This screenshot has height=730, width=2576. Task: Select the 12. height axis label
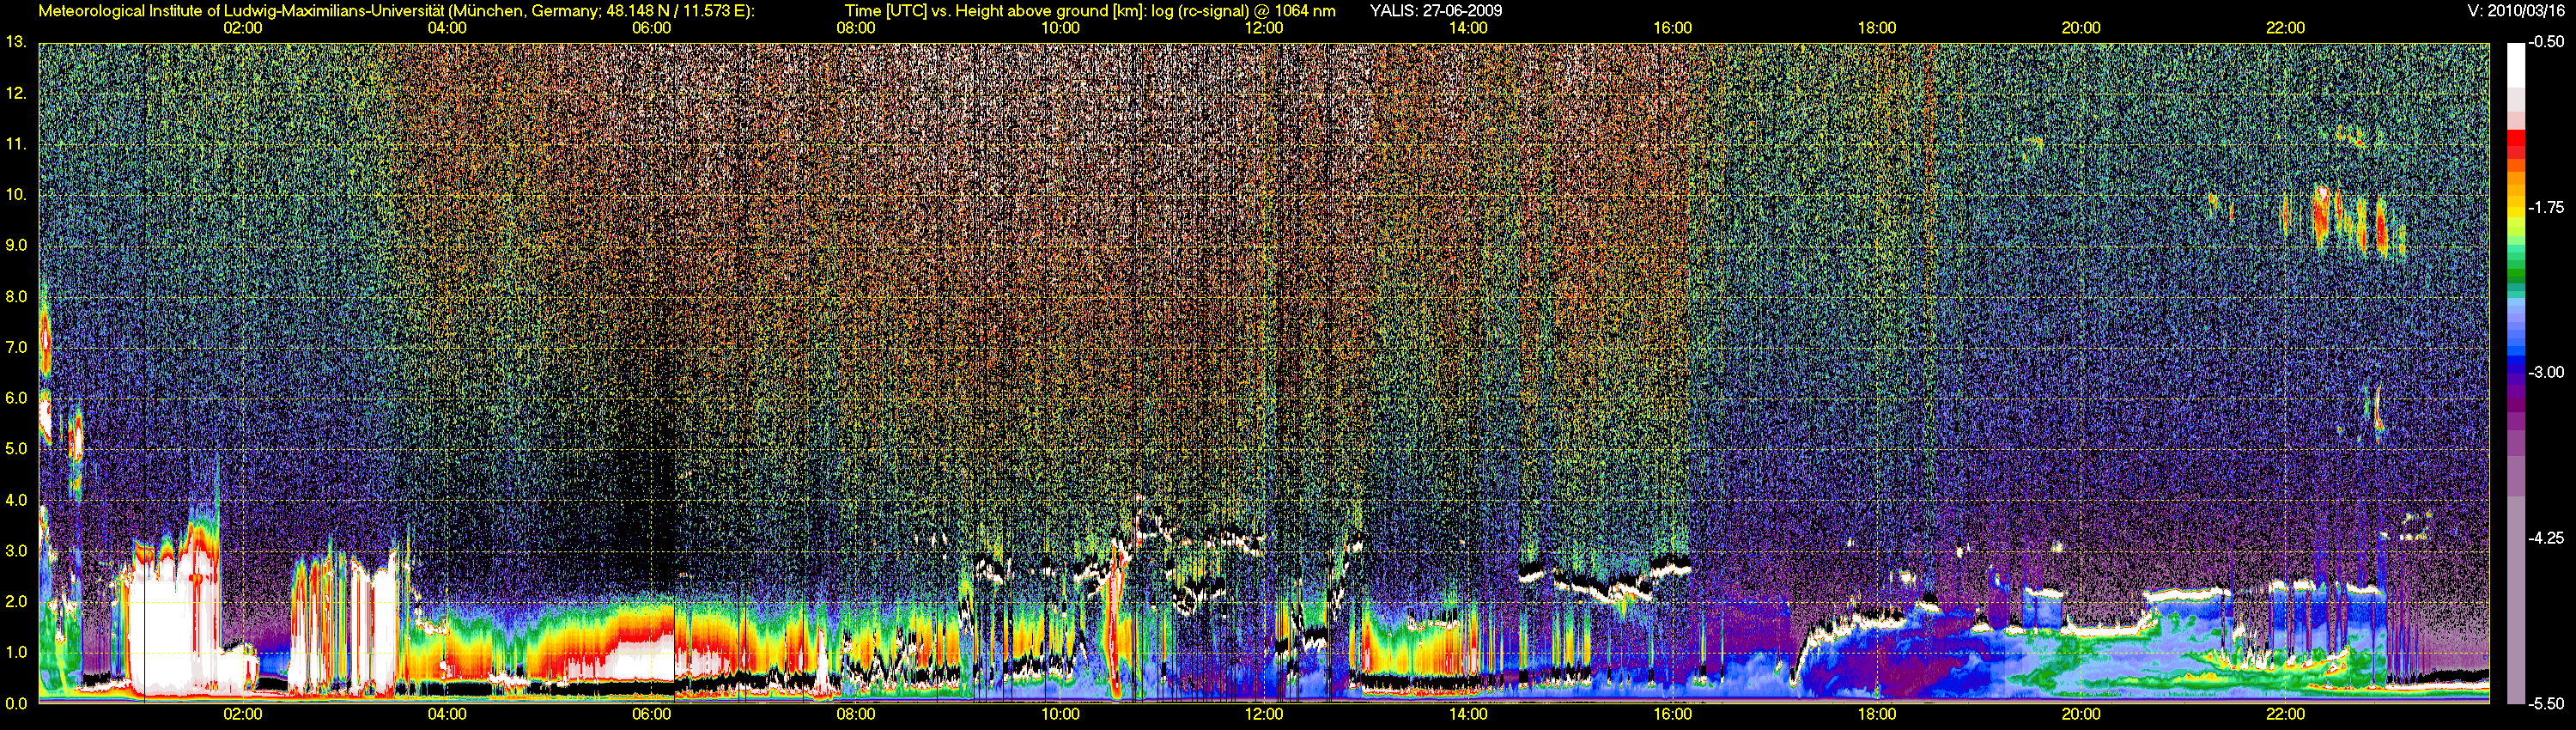tap(15, 93)
